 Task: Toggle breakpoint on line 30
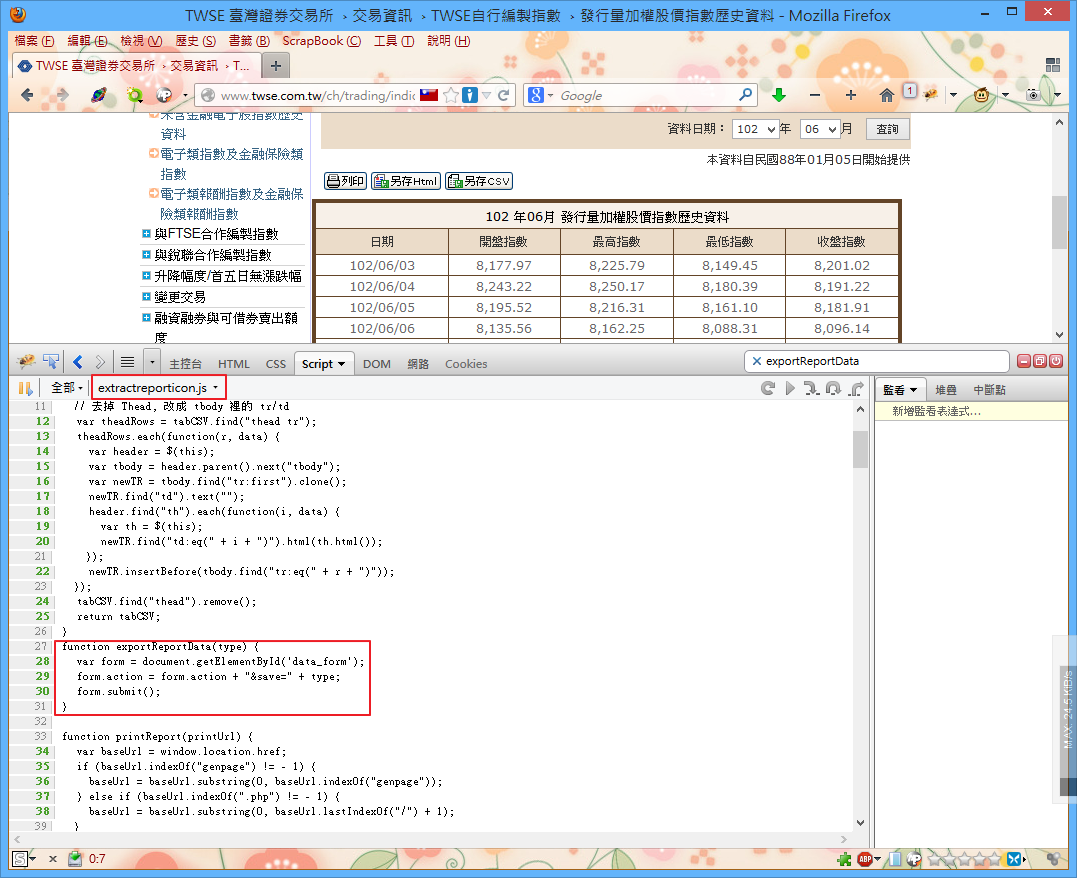(x=43, y=691)
